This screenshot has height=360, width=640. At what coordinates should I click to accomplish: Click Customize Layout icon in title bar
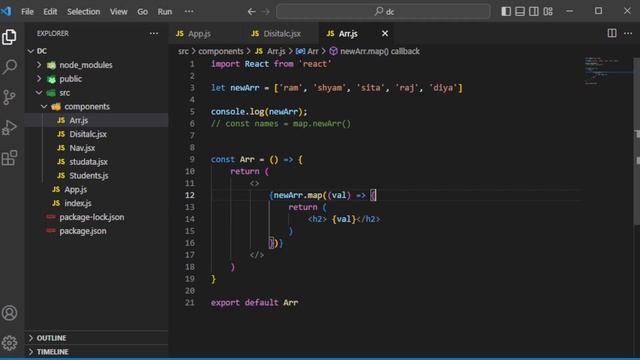[548, 11]
